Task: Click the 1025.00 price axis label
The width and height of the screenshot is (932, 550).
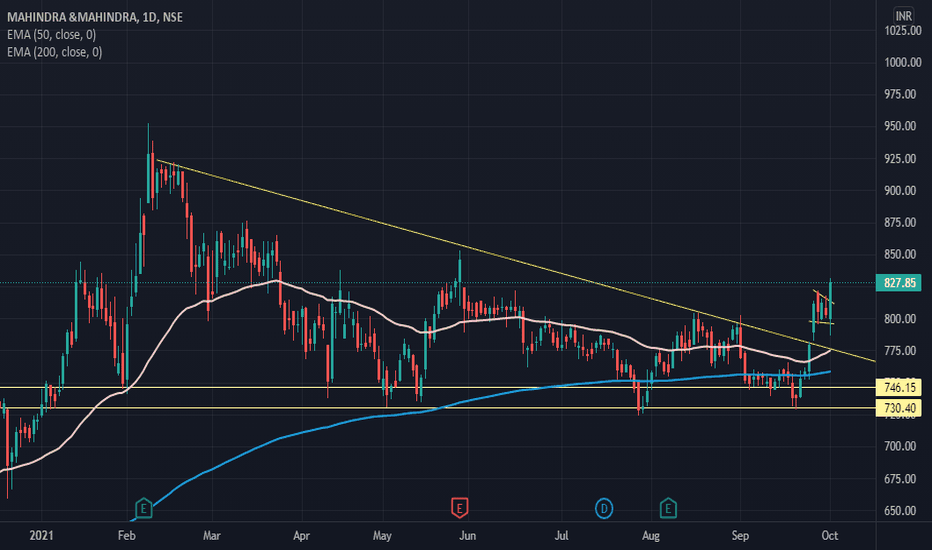Action: click(902, 30)
